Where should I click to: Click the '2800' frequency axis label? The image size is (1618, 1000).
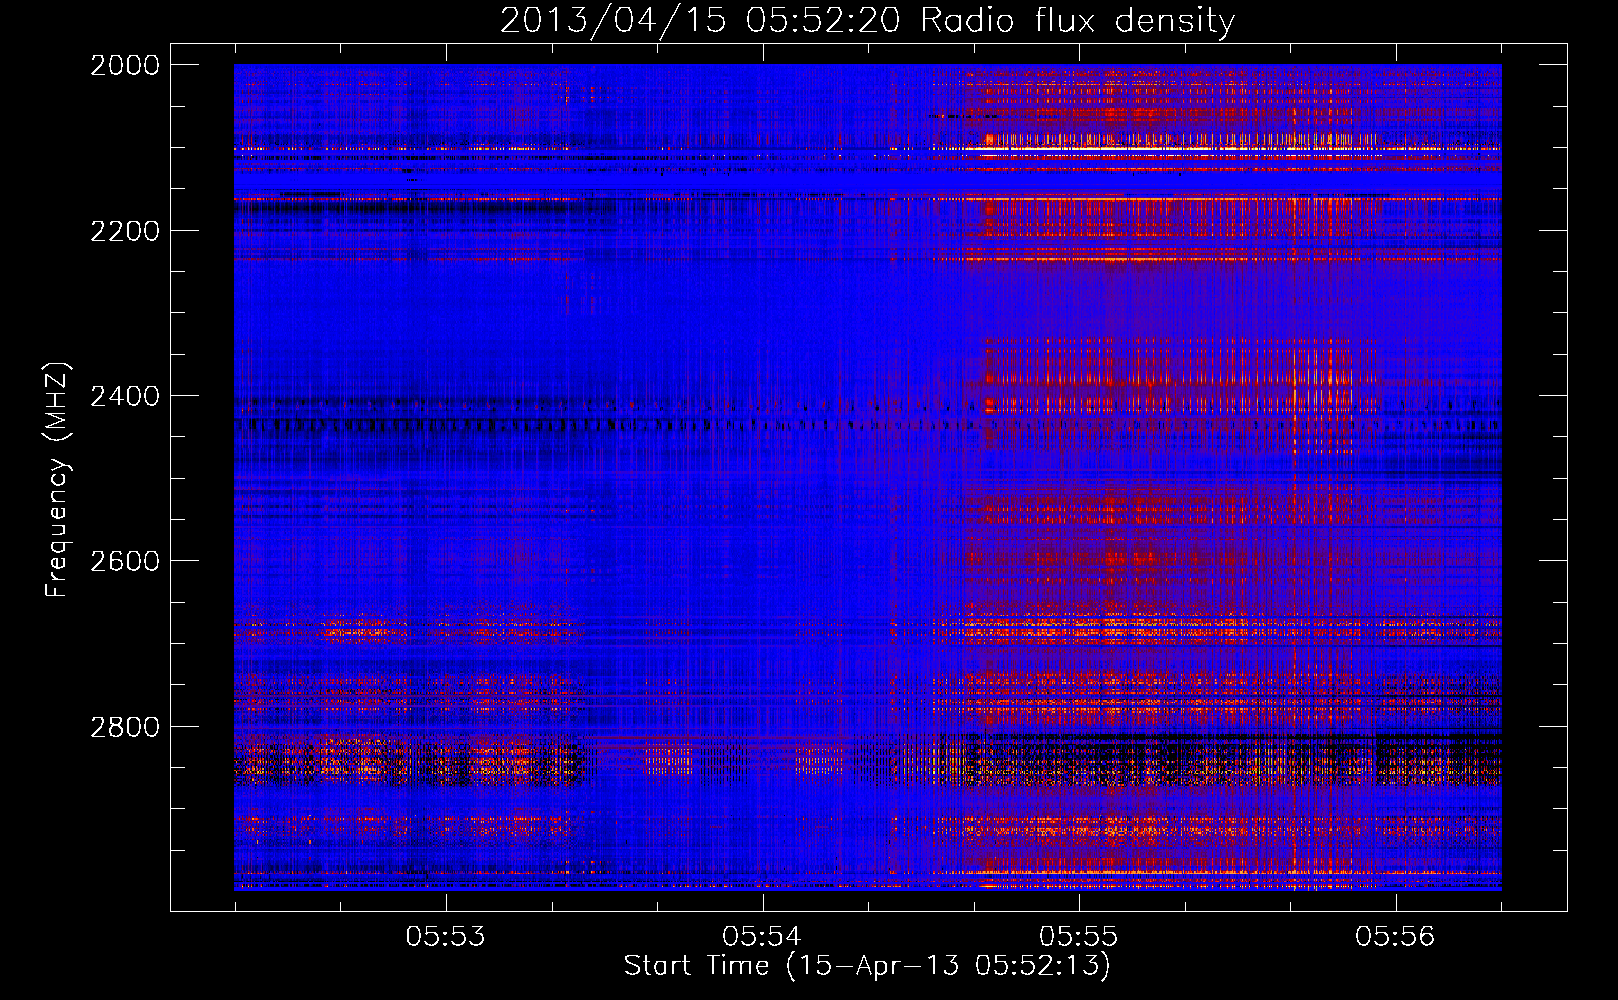(125, 727)
